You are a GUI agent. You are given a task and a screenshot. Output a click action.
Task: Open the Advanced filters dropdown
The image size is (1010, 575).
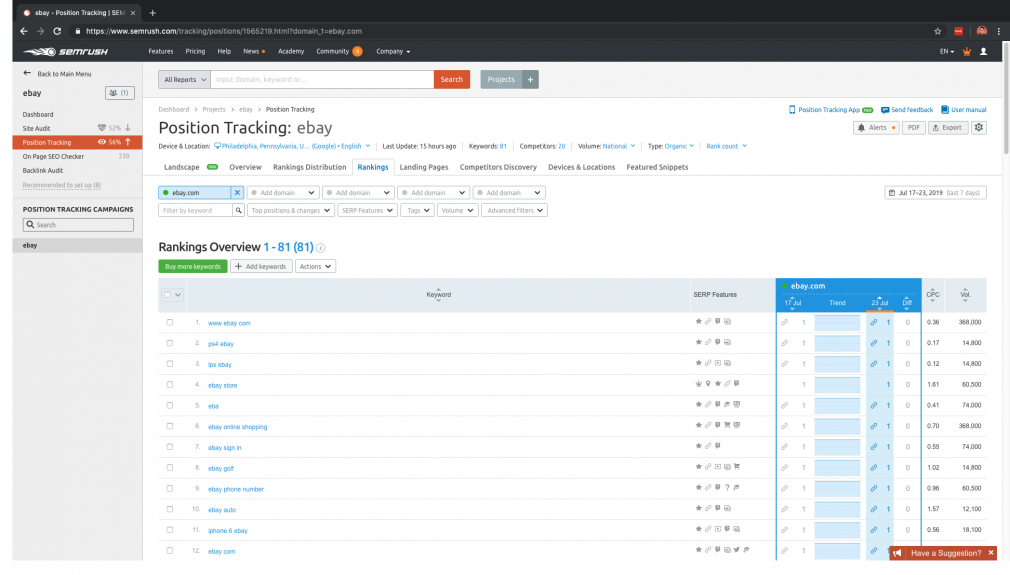(x=514, y=211)
